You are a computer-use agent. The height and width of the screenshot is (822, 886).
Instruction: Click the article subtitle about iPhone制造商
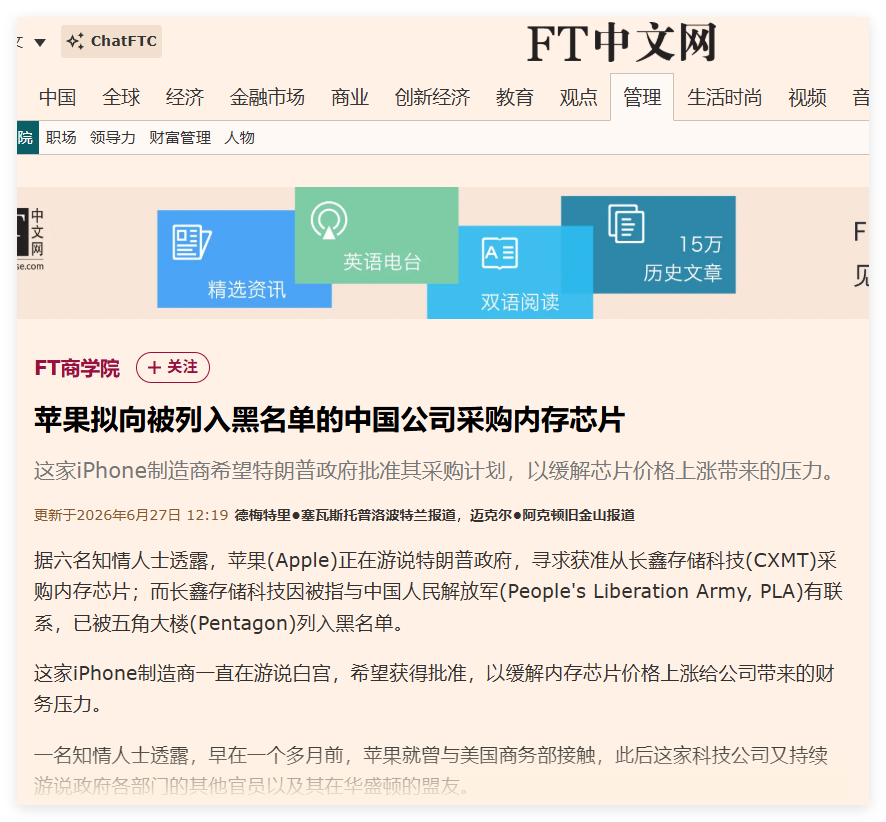[435, 471]
